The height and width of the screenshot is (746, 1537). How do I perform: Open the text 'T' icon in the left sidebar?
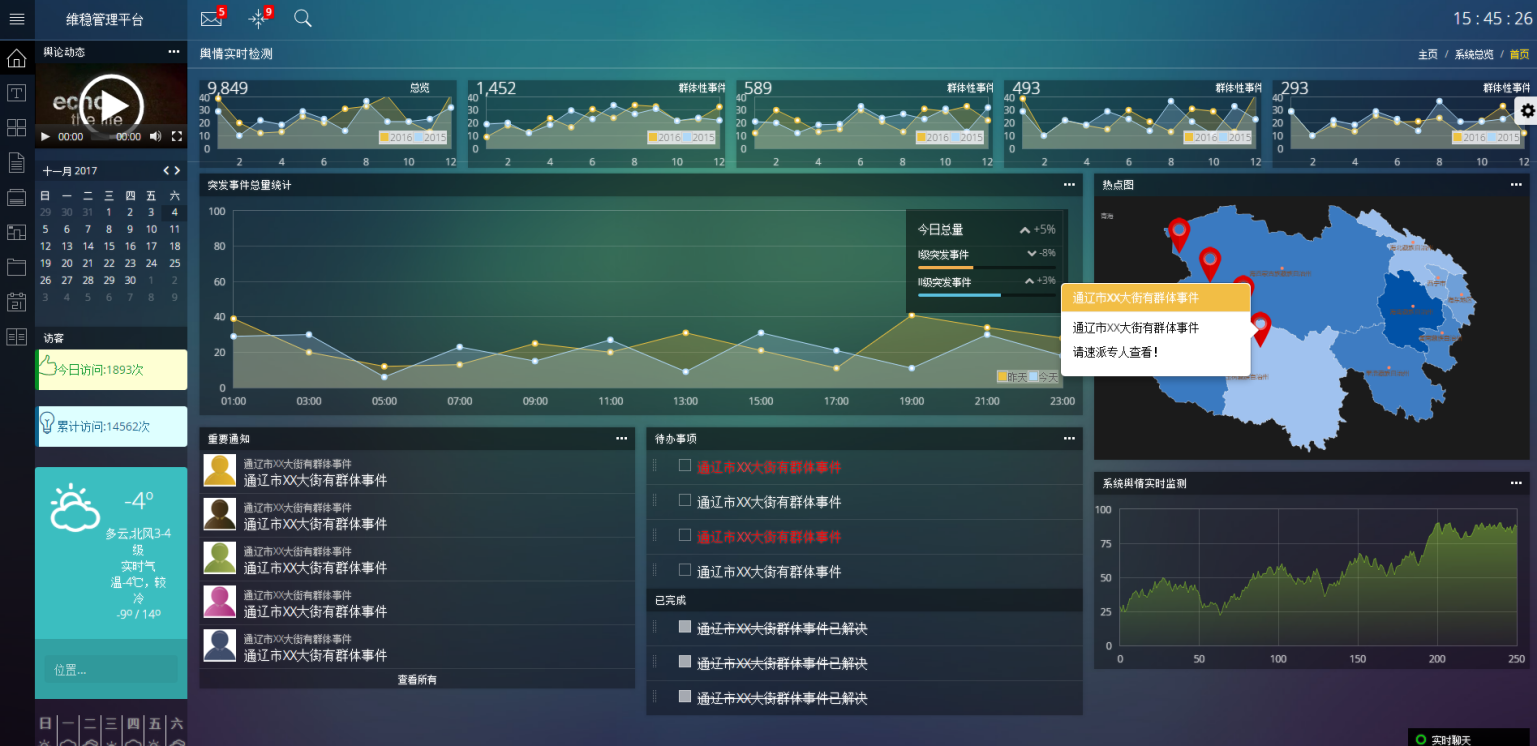coord(16,93)
